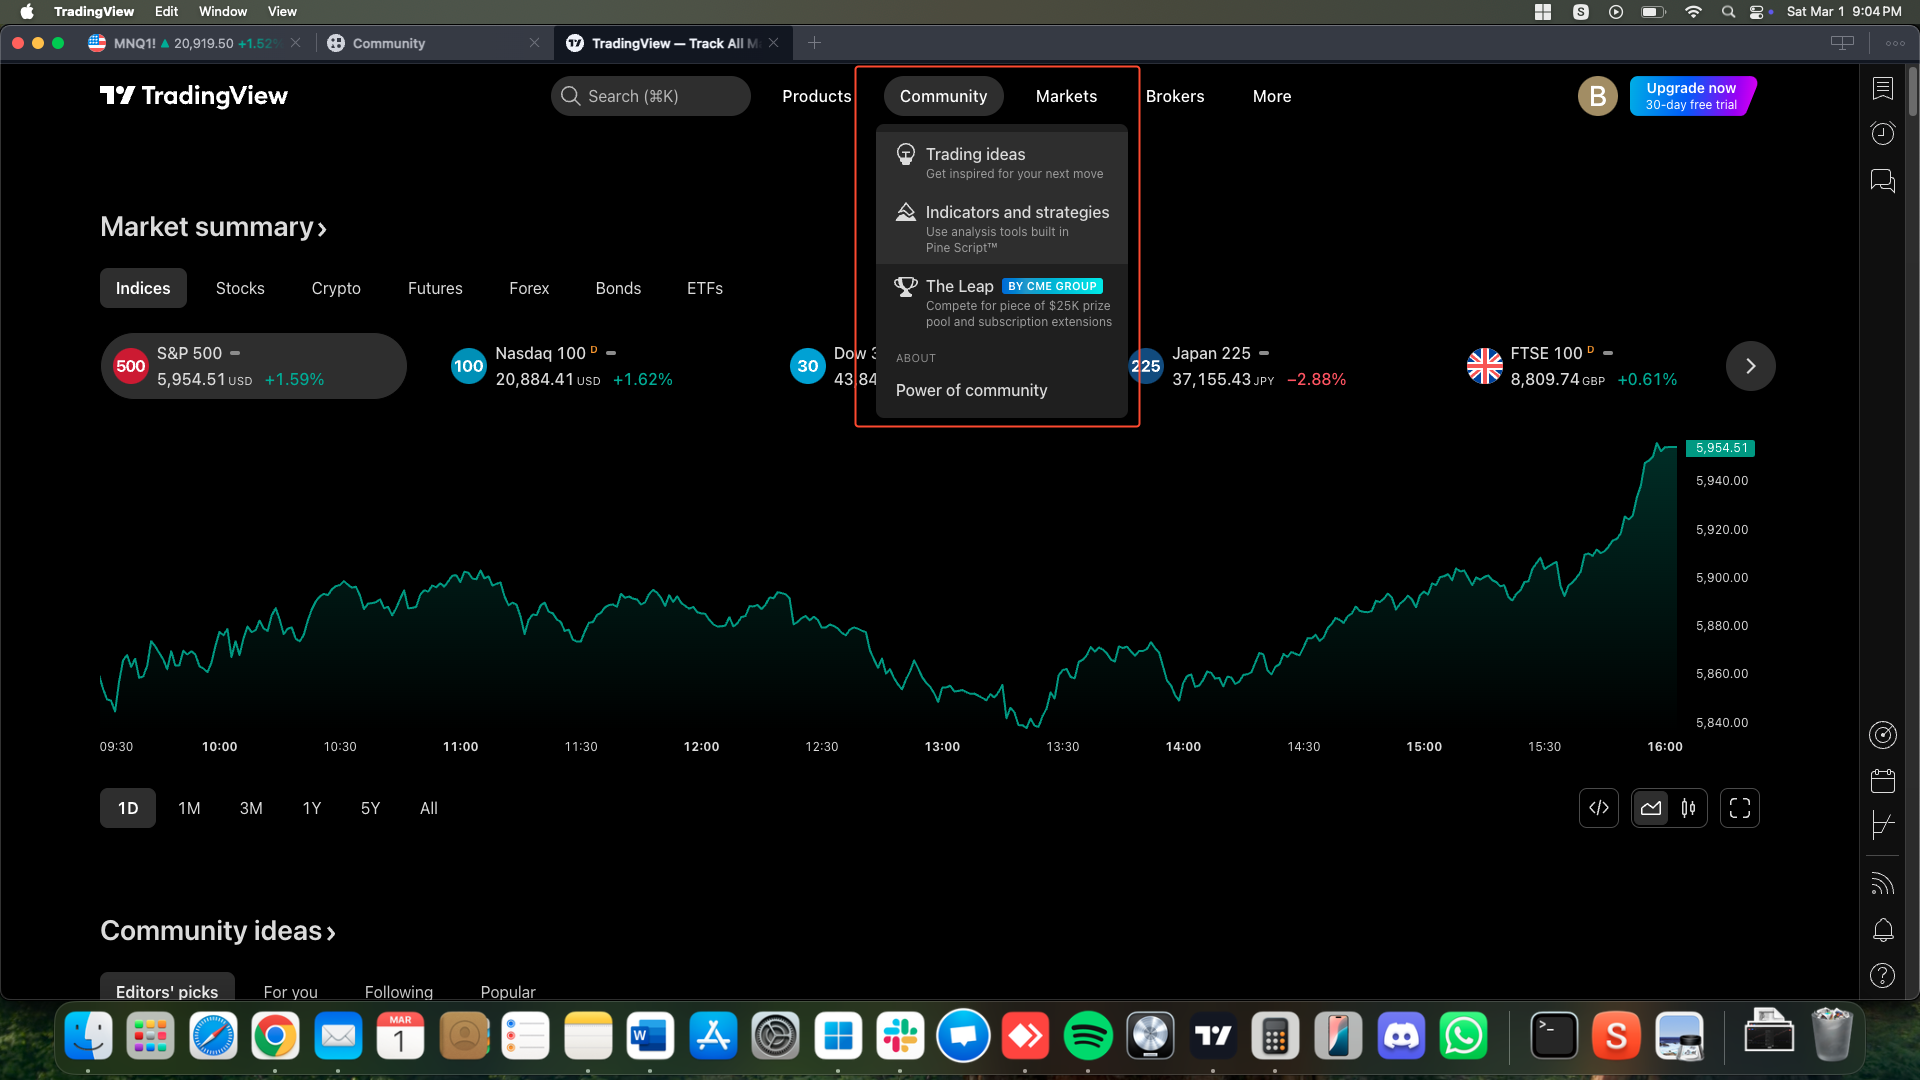The image size is (1920, 1080).
Task: Select the 1D time range
Action: click(x=128, y=808)
